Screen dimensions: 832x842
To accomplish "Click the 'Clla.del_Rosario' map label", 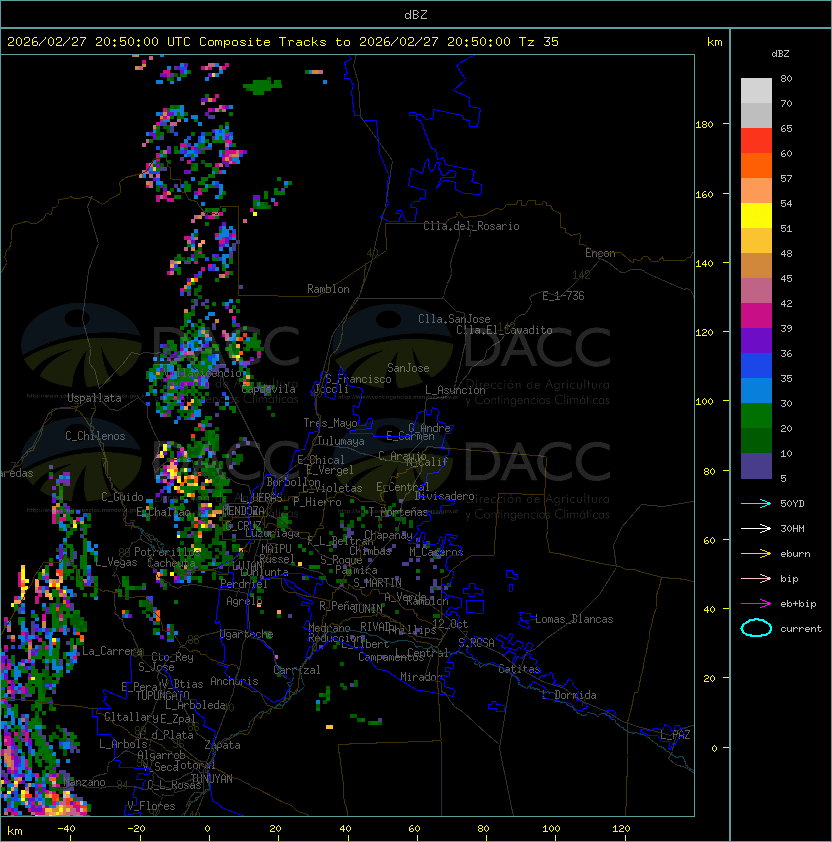I will pyautogui.click(x=471, y=226).
